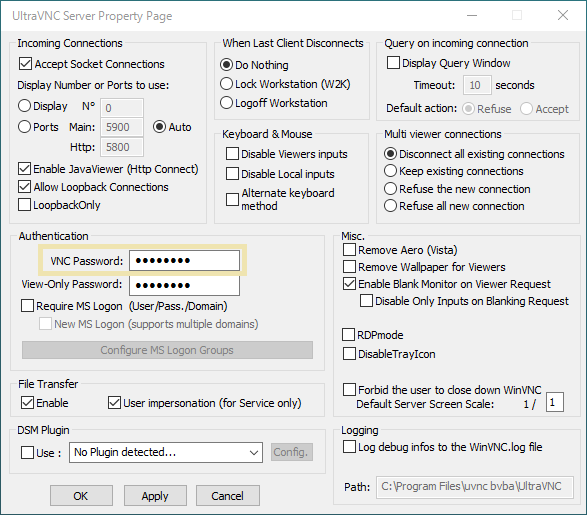Click the Cancel button

228,496
